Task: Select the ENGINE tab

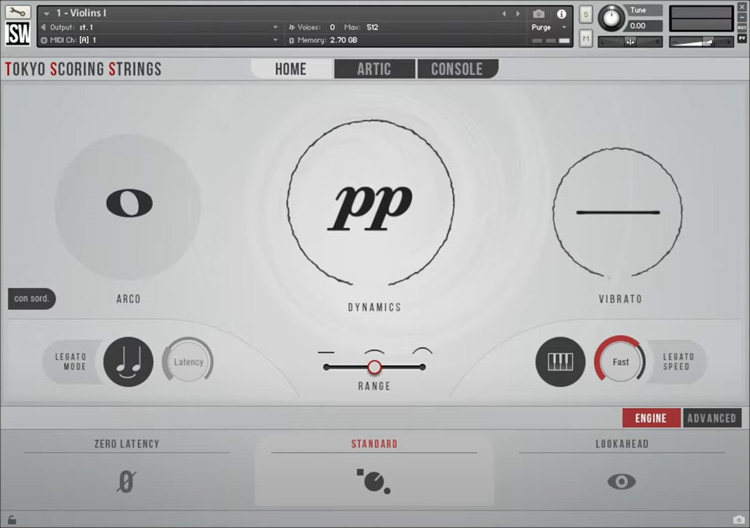Action: click(x=651, y=418)
